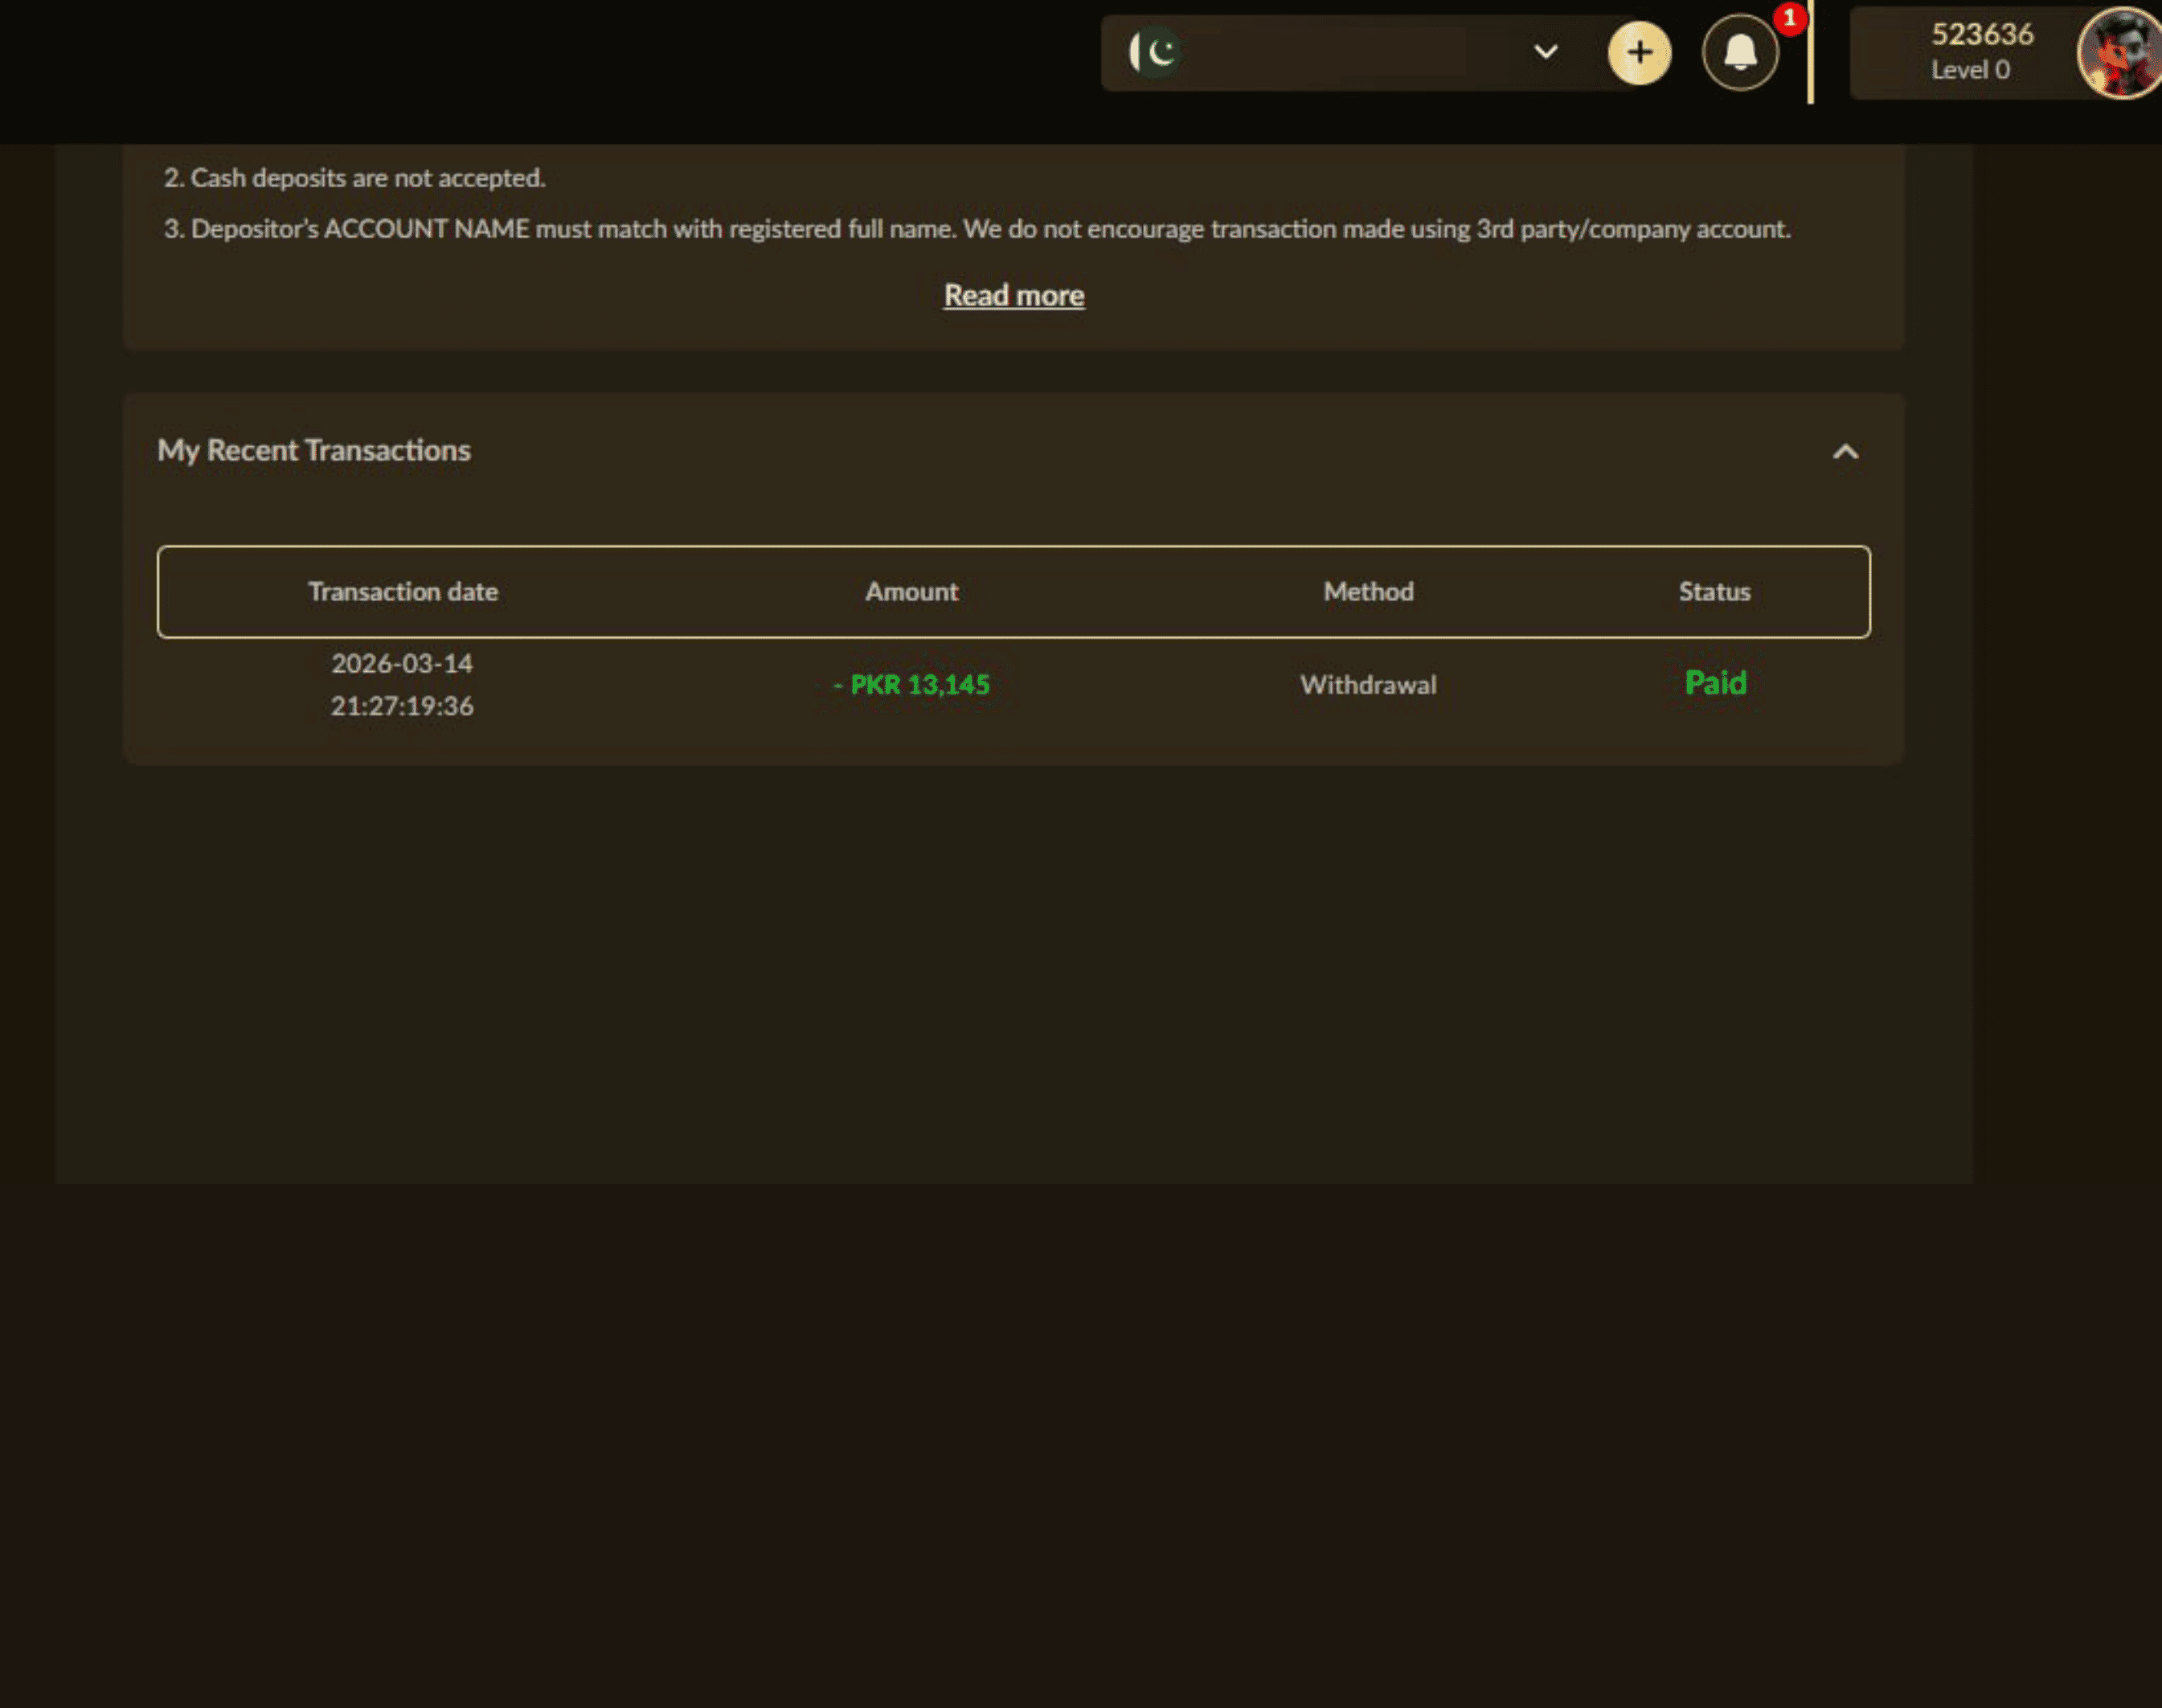Click the Method column header
2162x1708 pixels.
coord(1366,591)
